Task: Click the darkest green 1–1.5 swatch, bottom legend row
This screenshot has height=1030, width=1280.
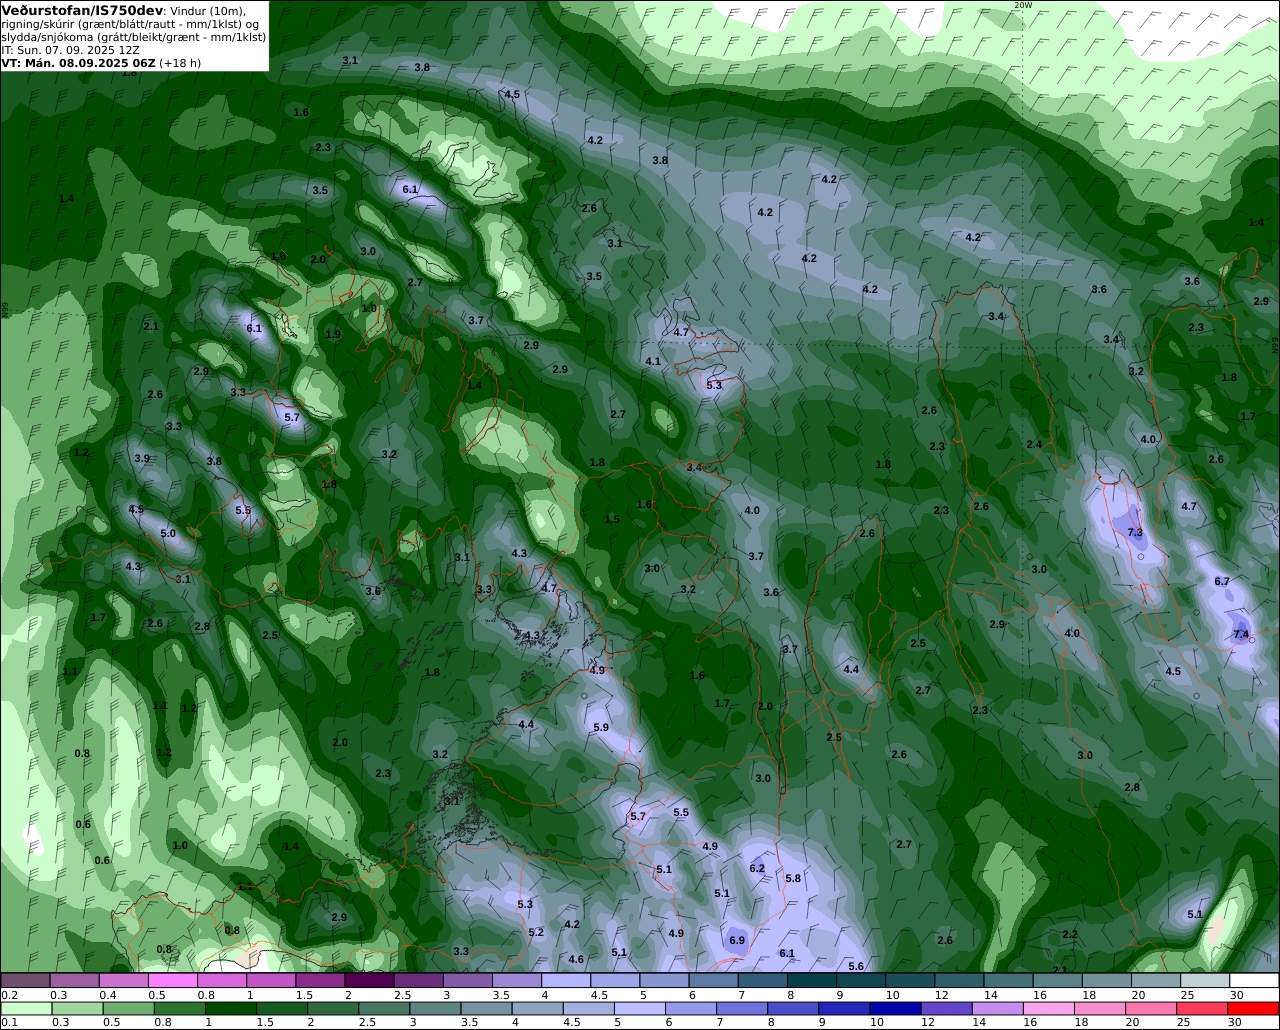Action: coord(232,1008)
